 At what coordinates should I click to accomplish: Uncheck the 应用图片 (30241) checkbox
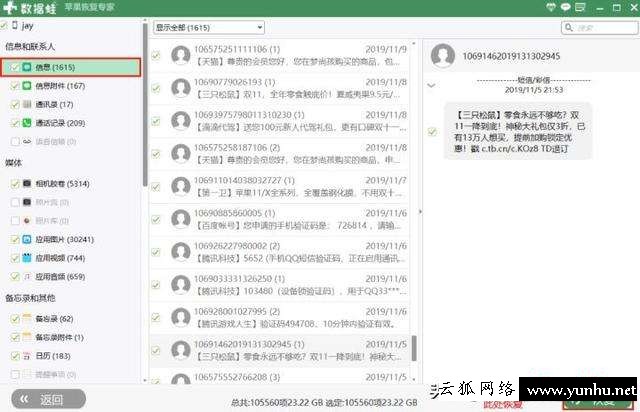click(x=15, y=240)
